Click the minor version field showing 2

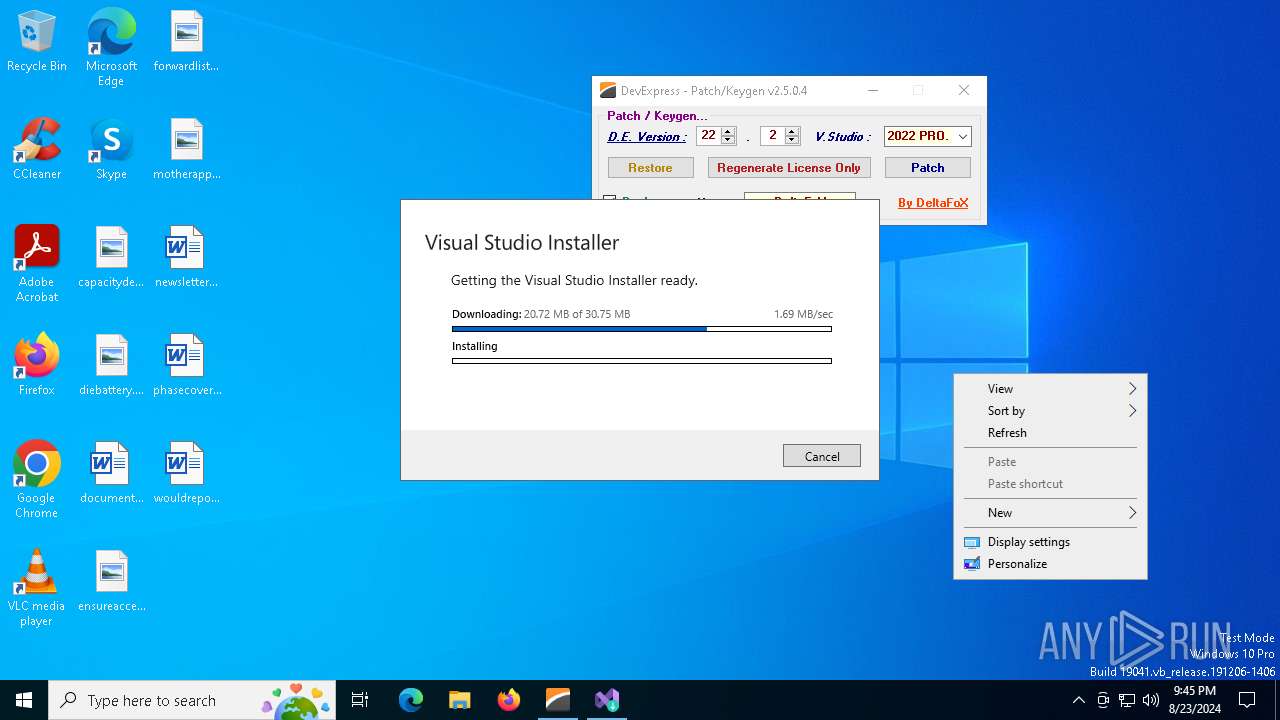click(772, 136)
